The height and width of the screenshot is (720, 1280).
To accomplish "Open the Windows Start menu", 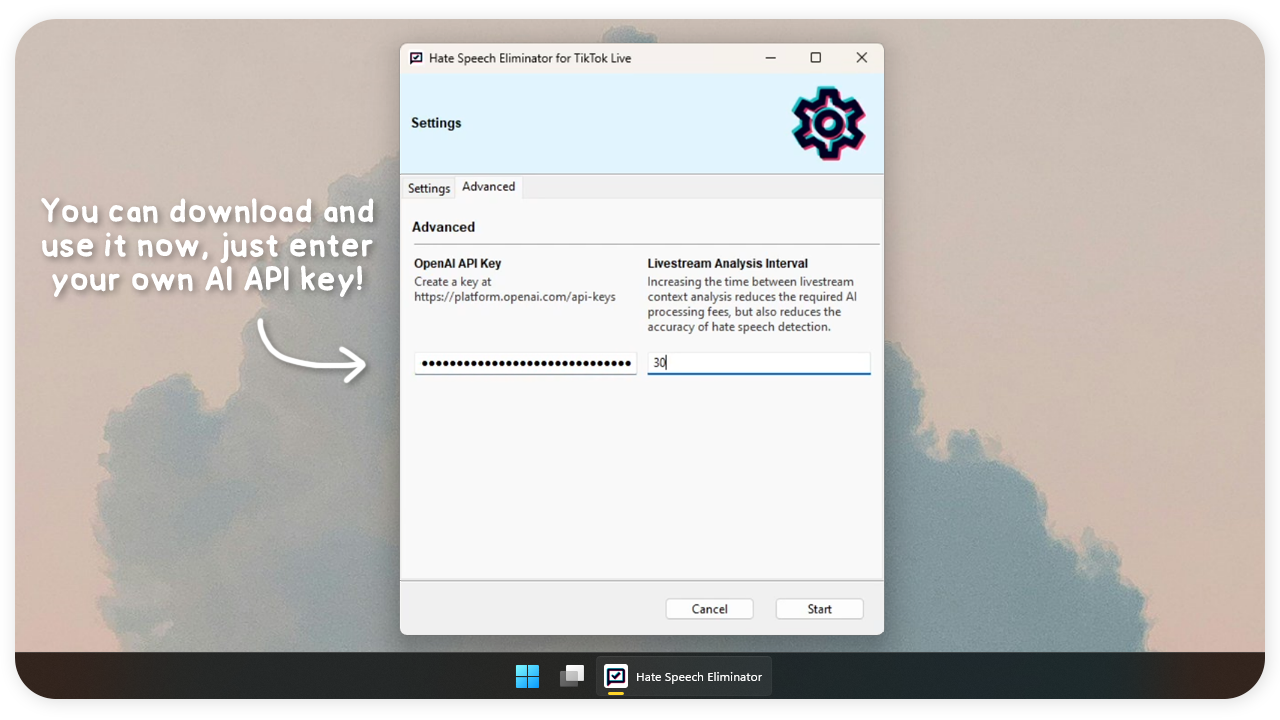I will pyautogui.click(x=527, y=677).
